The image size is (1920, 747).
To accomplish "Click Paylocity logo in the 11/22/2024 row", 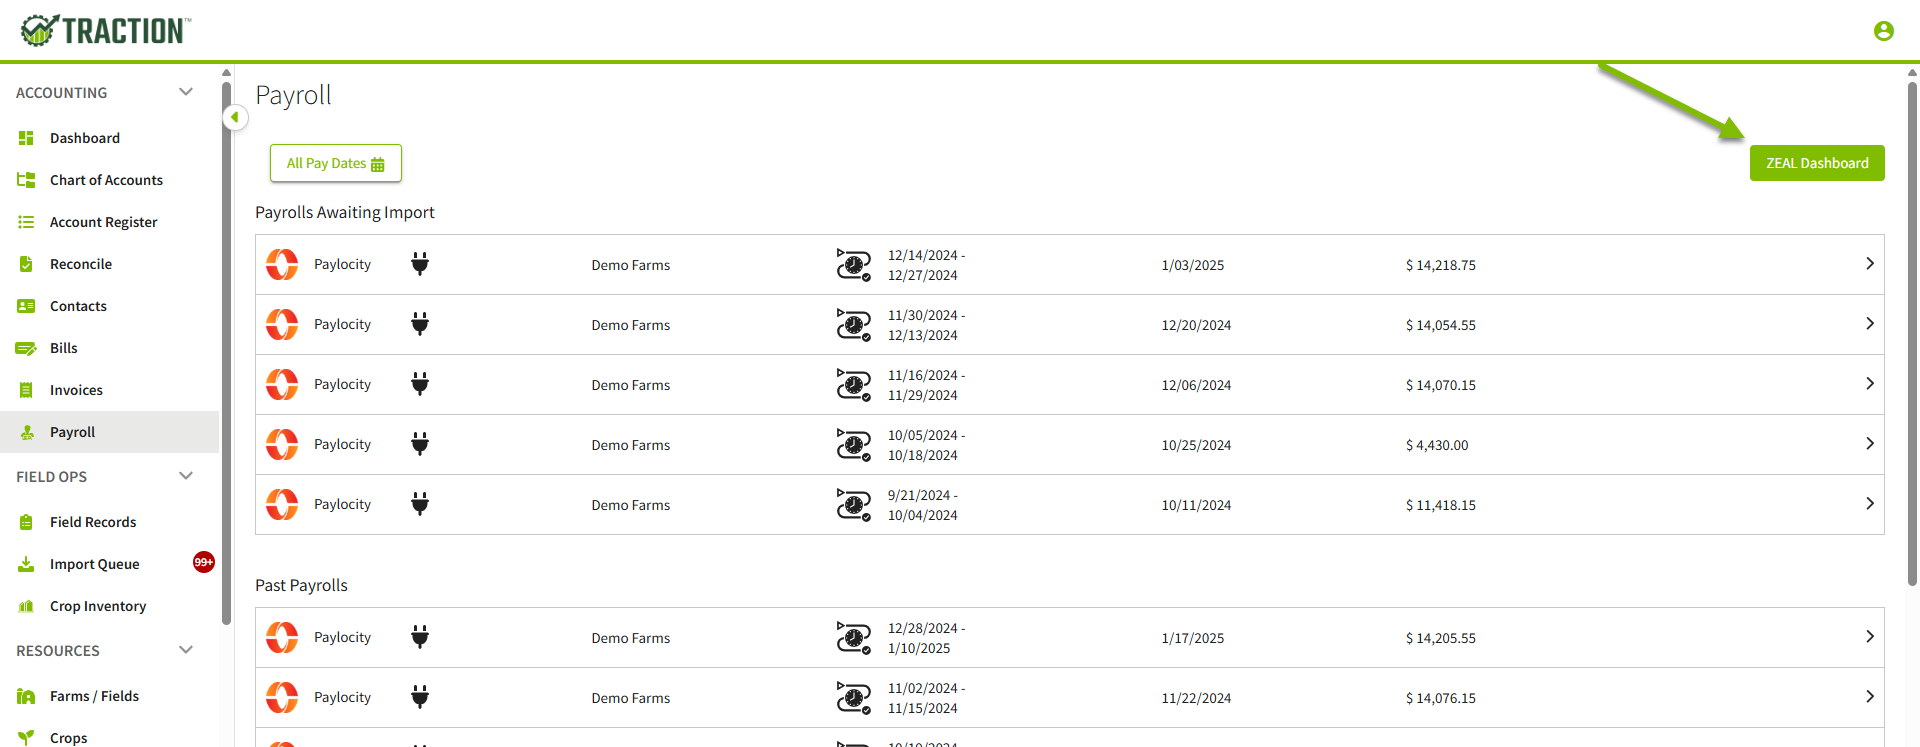I will coord(282,697).
